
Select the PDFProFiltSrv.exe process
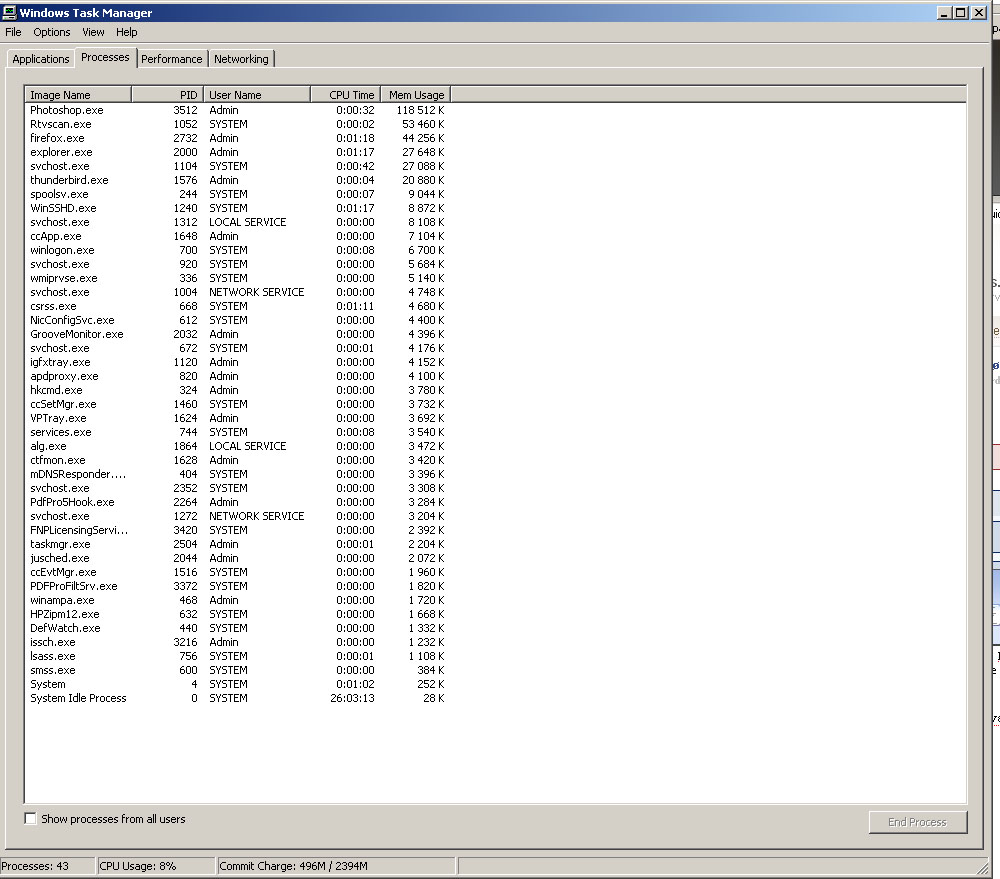coord(237,587)
